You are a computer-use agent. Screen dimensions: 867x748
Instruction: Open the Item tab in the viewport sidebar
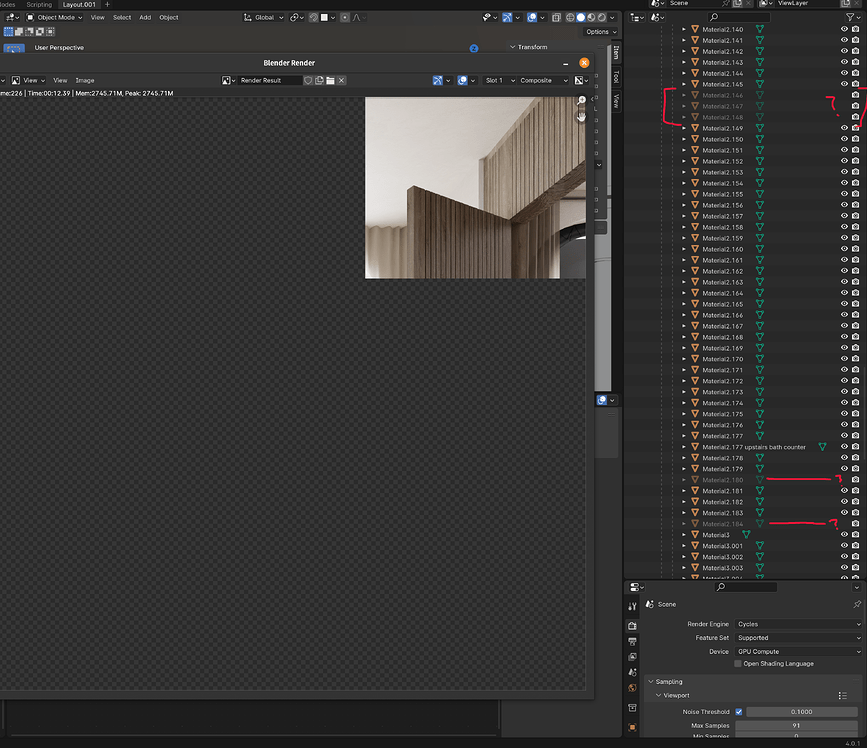[616, 53]
